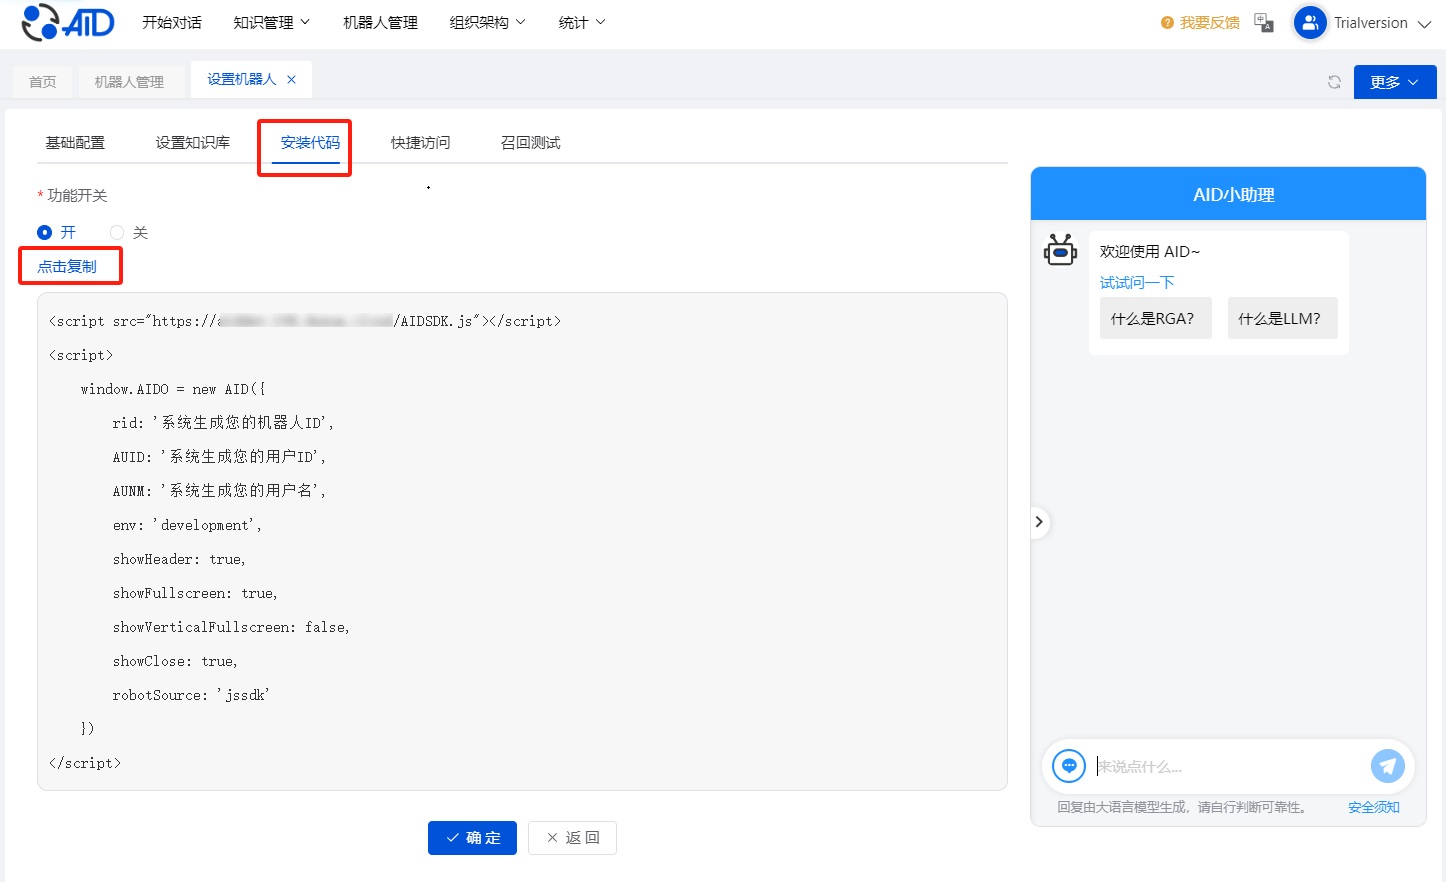Viewport: 1446px width, 882px height.
Task: Click the 试试问一下 link
Action: [x=1137, y=283]
